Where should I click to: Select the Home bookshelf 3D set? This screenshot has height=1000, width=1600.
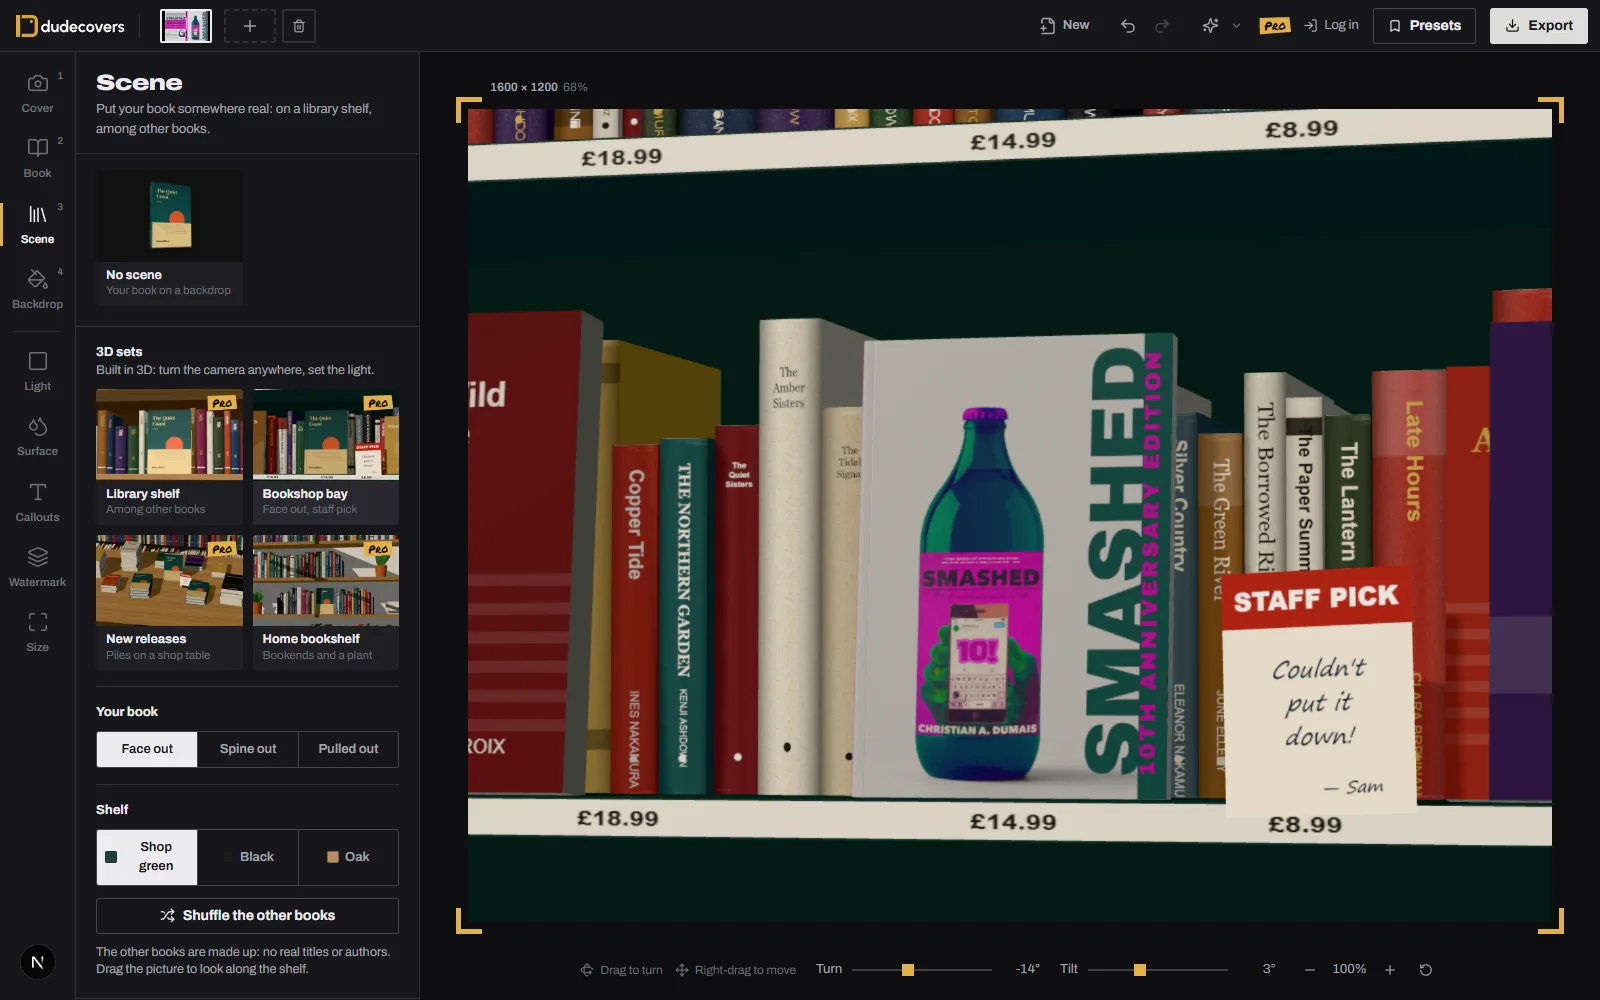(x=326, y=602)
